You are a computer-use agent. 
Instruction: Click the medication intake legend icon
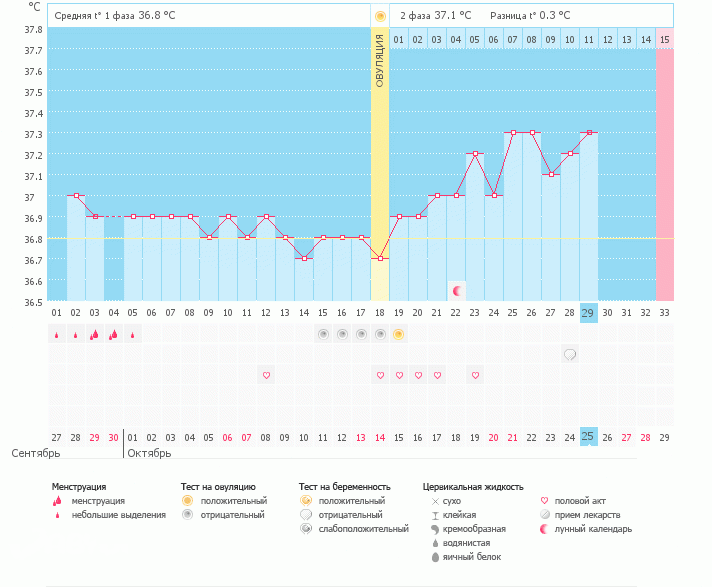click(x=544, y=515)
